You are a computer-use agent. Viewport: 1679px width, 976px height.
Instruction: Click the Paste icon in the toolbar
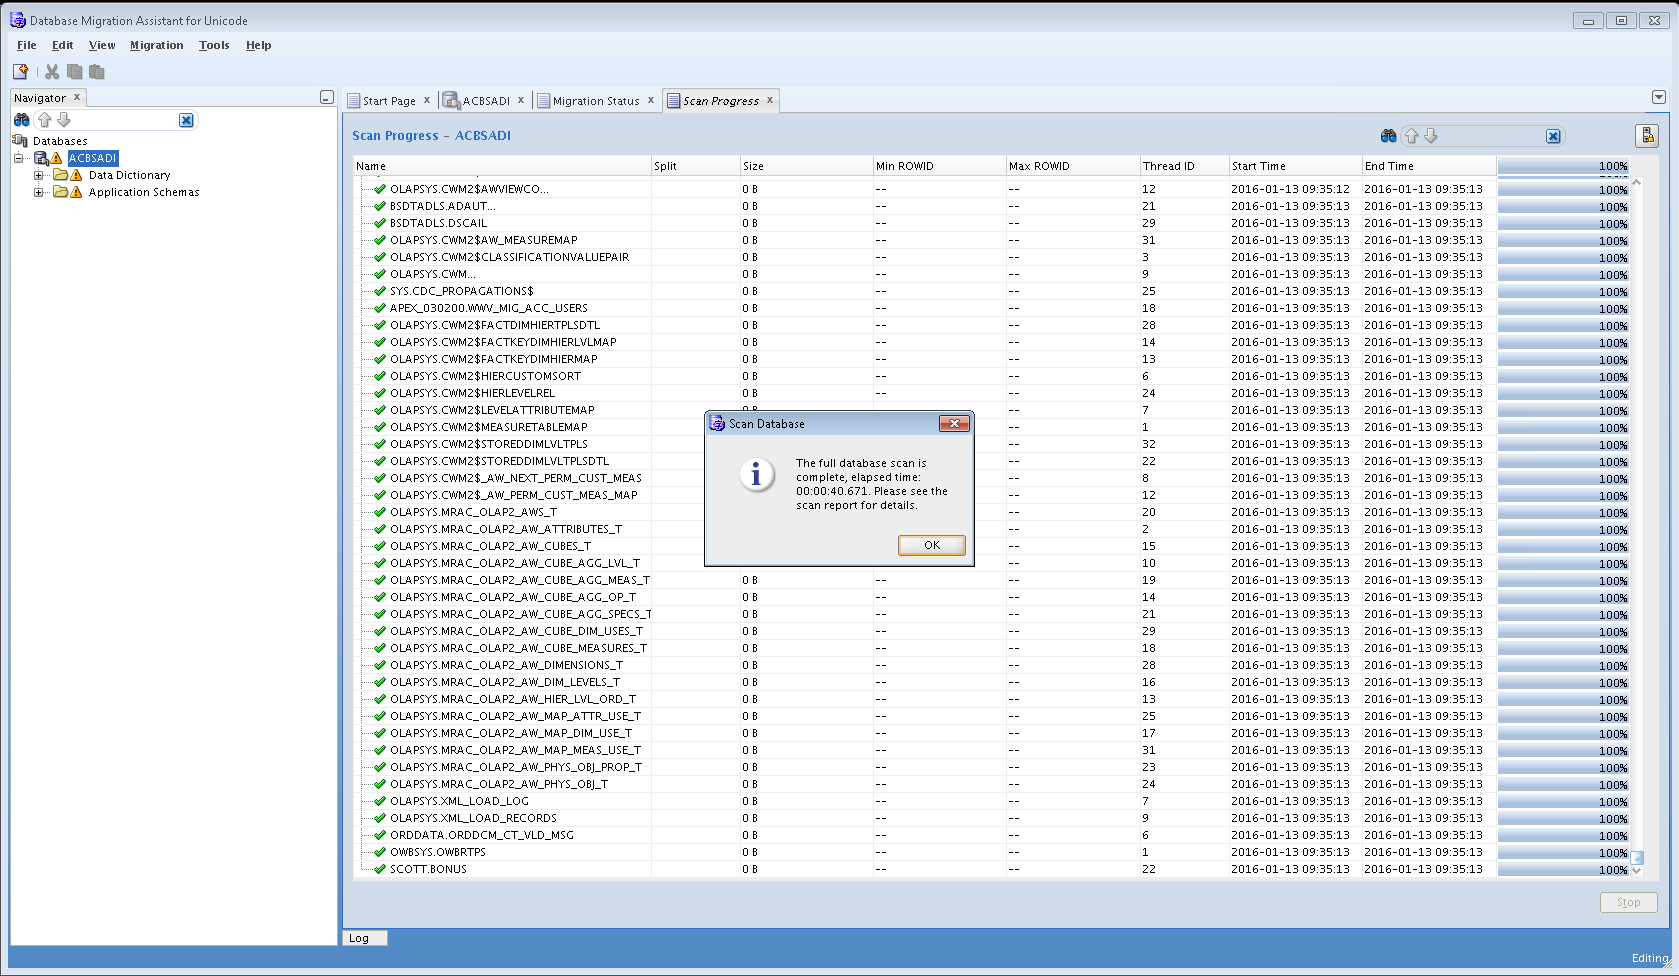(97, 71)
